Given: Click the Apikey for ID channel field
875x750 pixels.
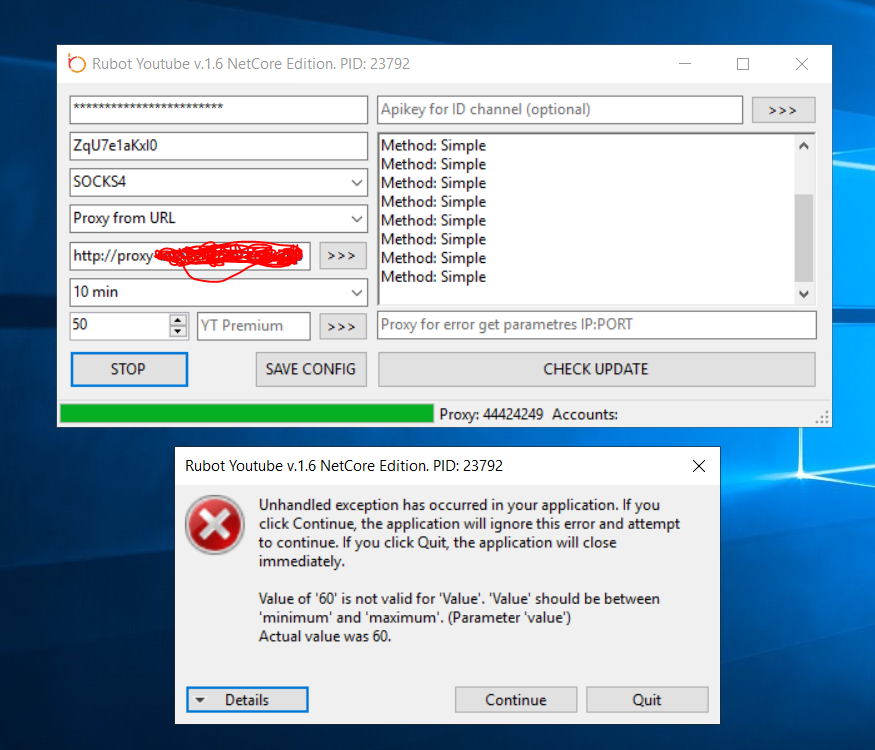Looking at the screenshot, I should [560, 109].
